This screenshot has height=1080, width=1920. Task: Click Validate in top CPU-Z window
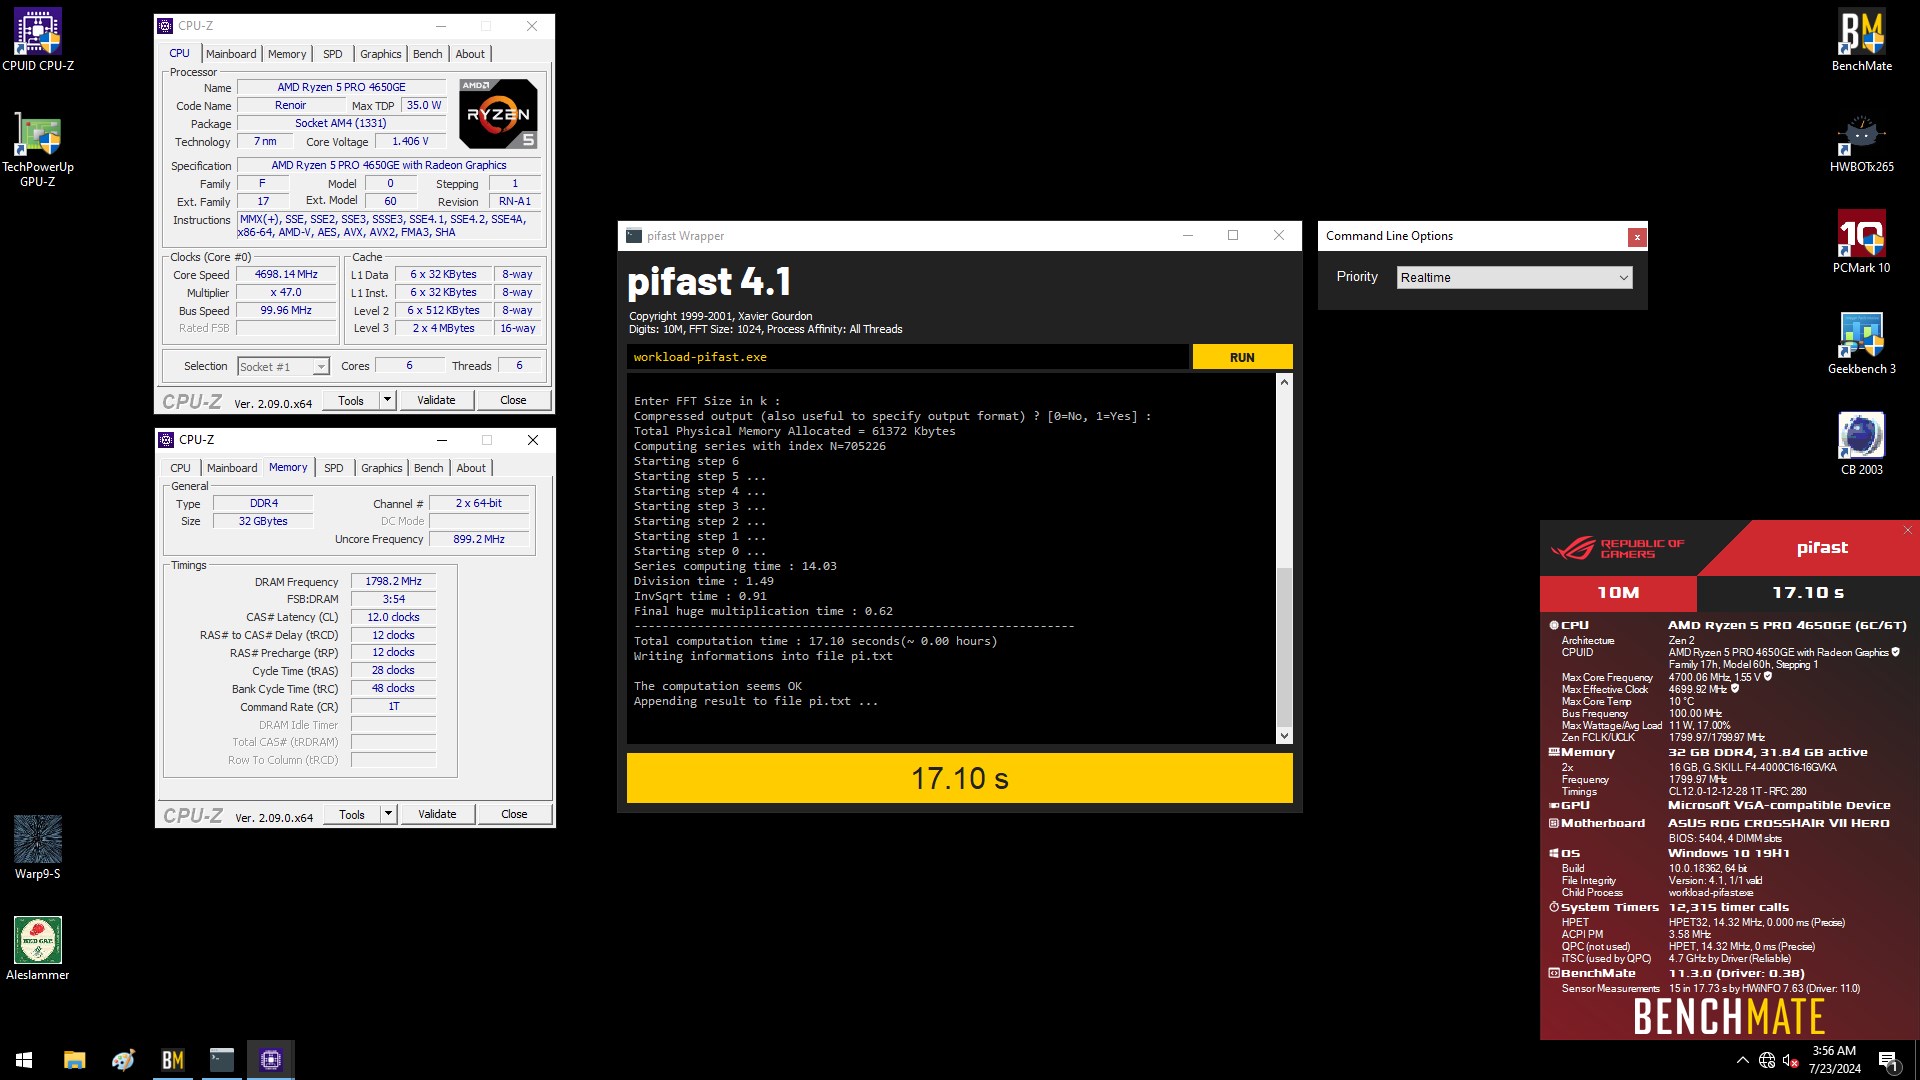tap(436, 400)
